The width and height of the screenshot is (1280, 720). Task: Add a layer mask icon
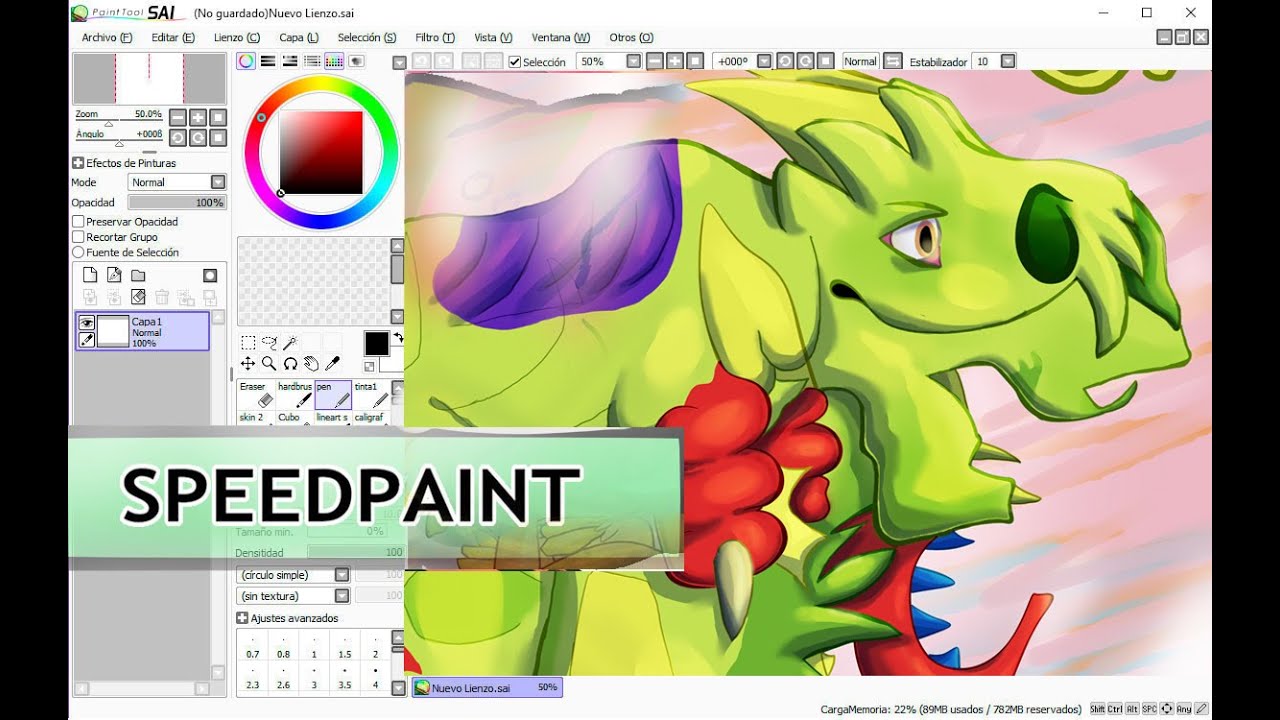[x=210, y=275]
